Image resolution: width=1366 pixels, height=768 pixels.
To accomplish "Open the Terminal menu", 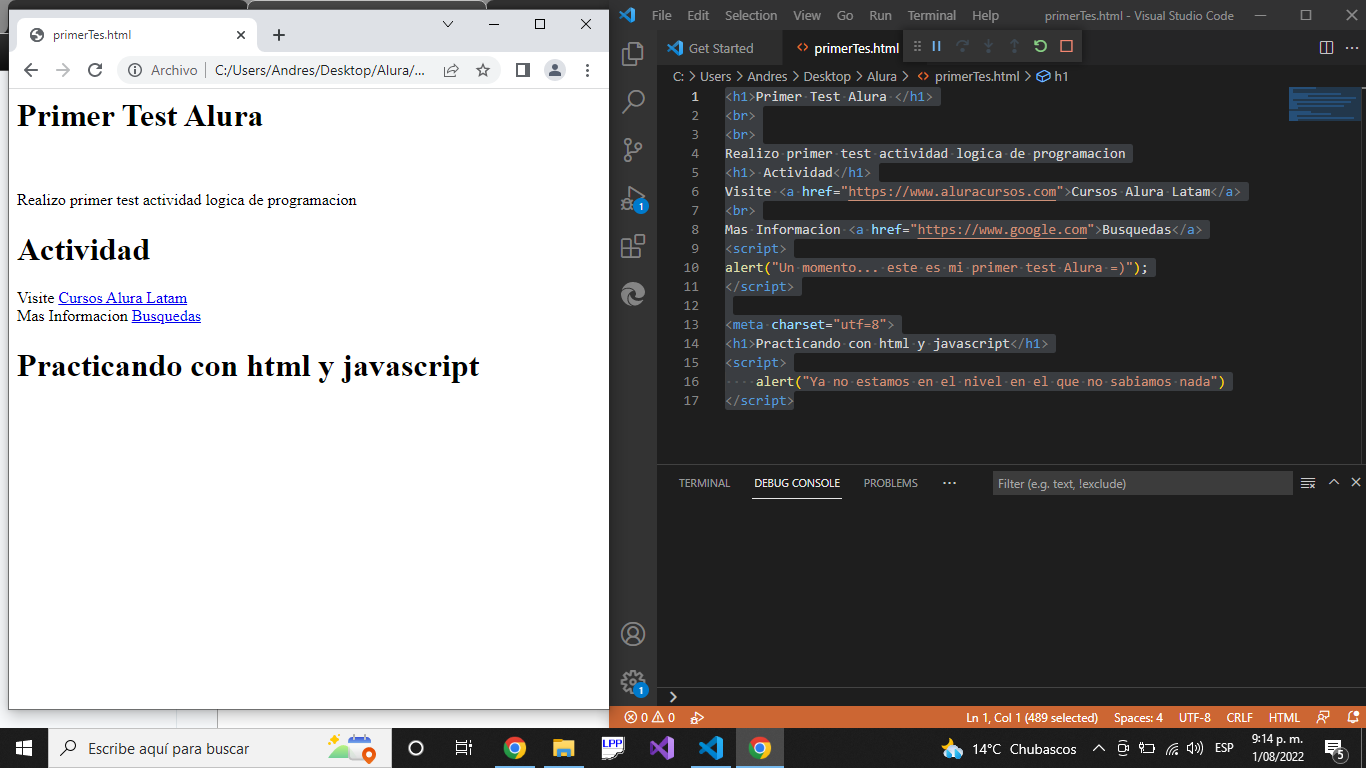I will (932, 15).
